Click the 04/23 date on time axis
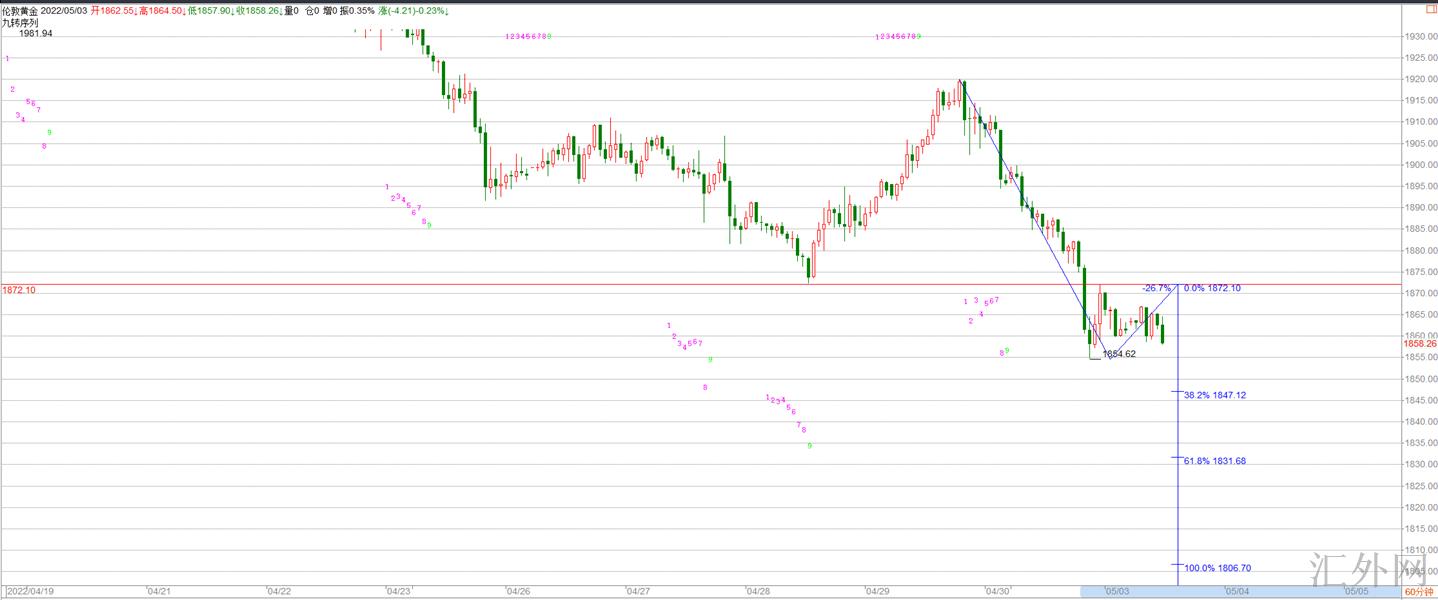 click(x=398, y=592)
